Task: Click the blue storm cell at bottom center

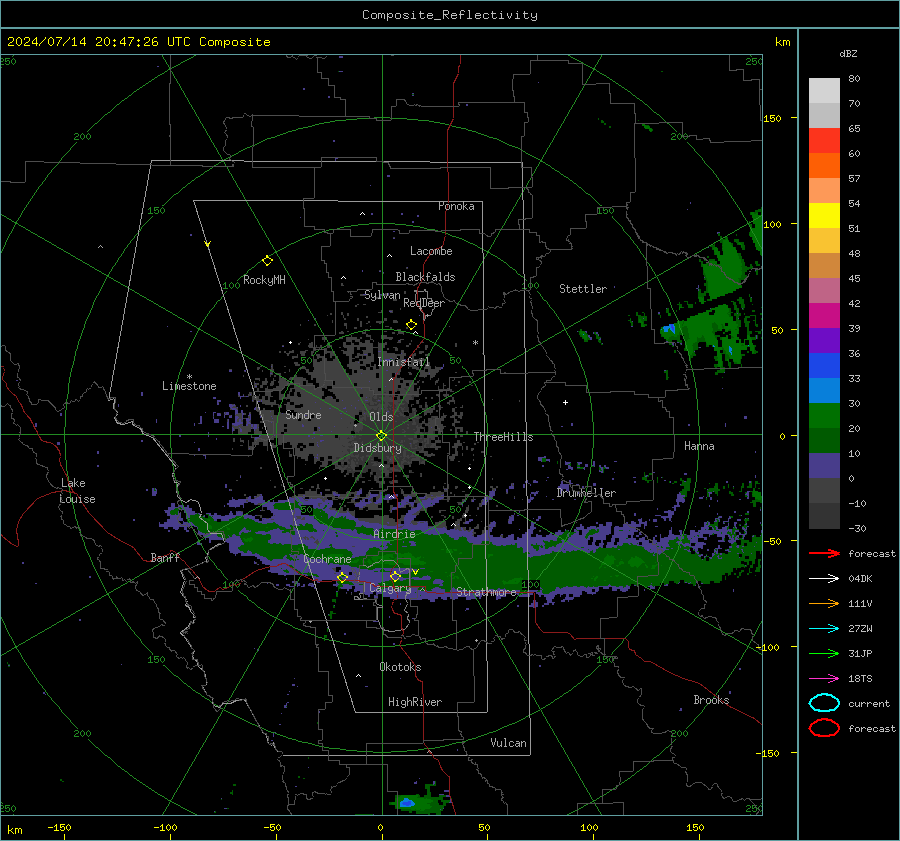Action: 407,803
